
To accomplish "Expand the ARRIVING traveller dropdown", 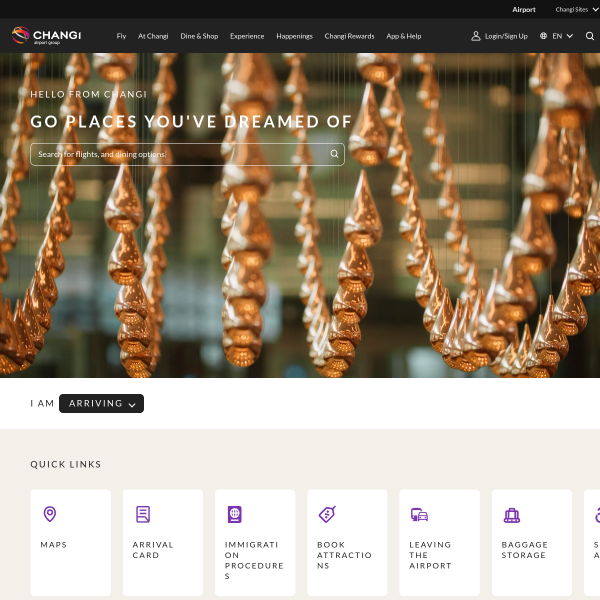I will tap(101, 403).
